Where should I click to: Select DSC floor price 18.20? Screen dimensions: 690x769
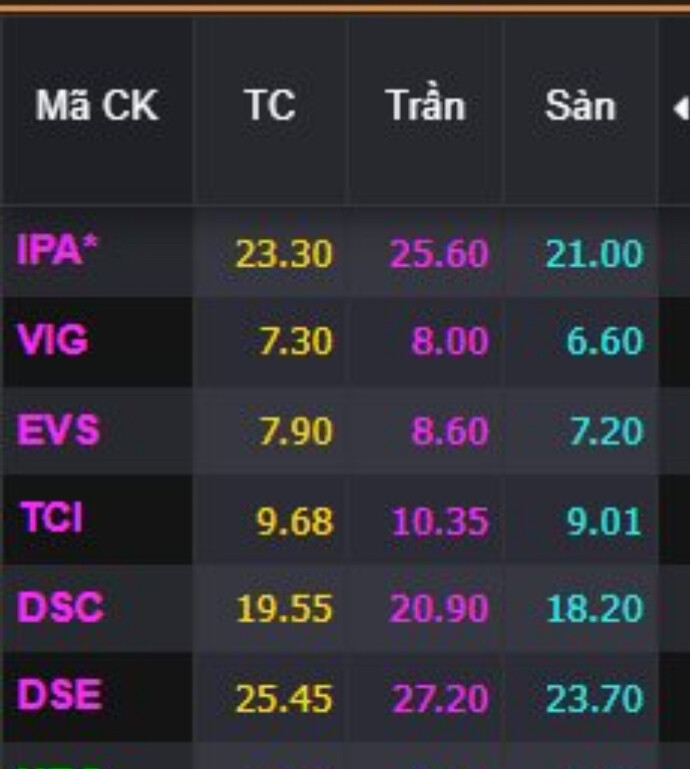(x=594, y=609)
